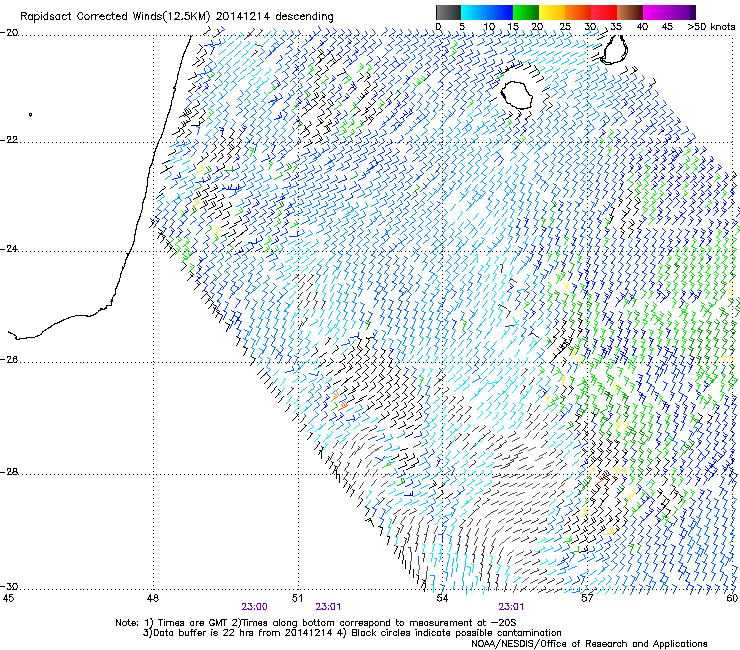Click the magenta 40-45 knots legend segment

click(656, 12)
